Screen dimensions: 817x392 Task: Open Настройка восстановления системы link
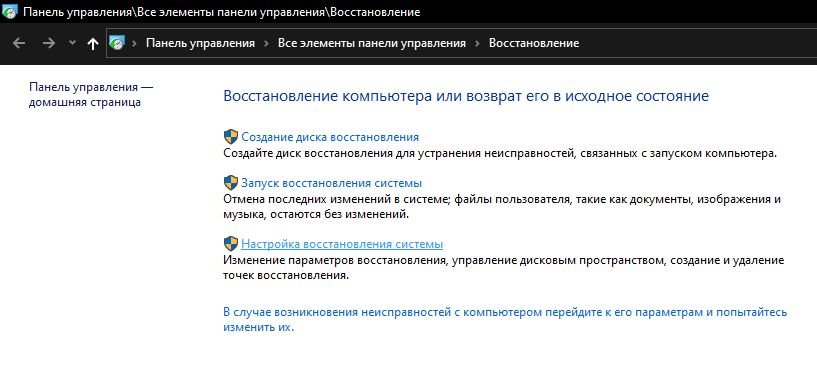[342, 244]
